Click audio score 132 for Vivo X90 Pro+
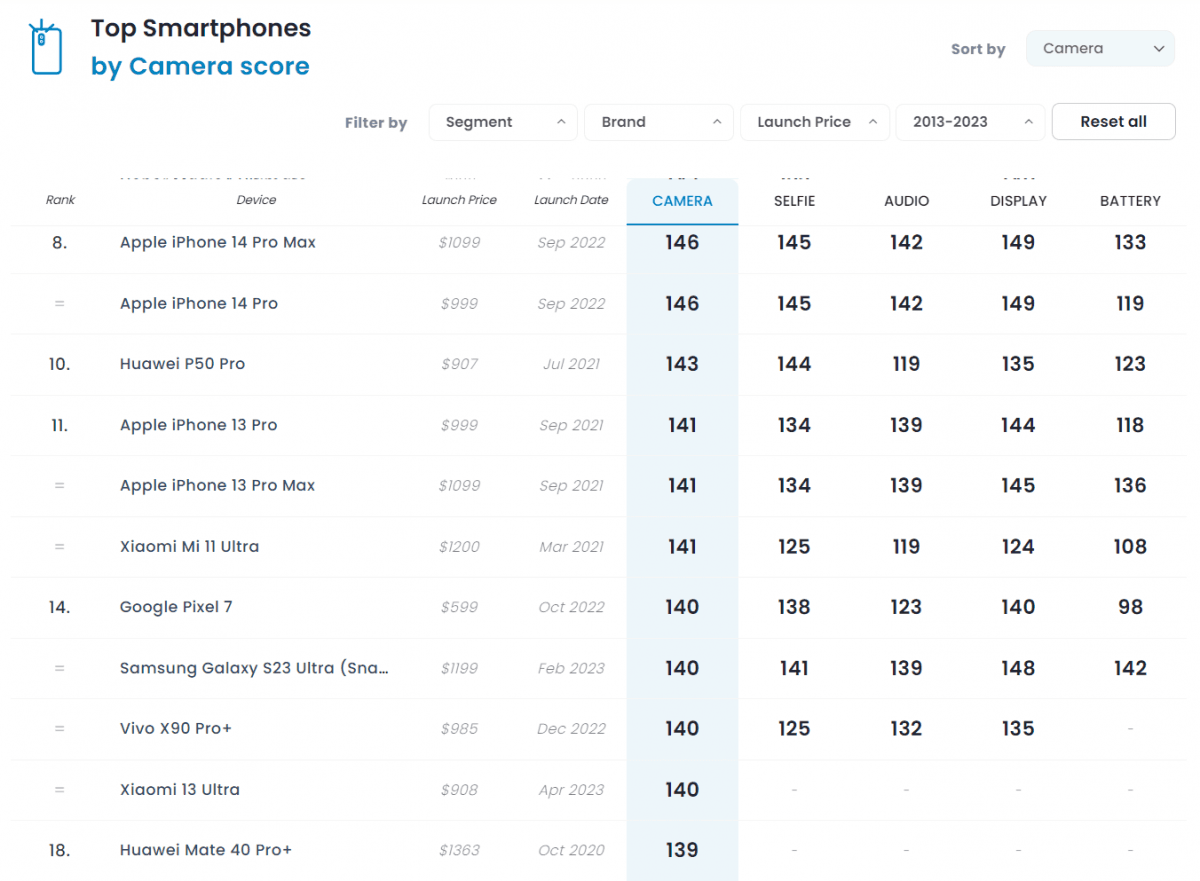This screenshot has width=1200, height=881. tap(906, 729)
